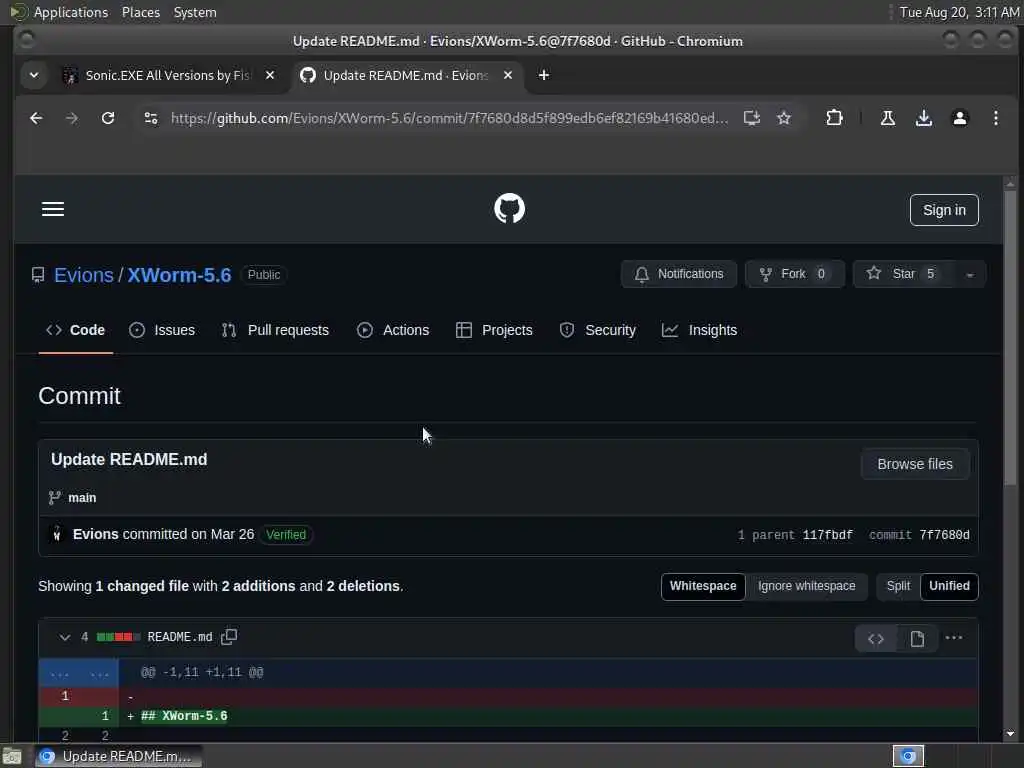Open the Pull requests tab
This screenshot has height=768, width=1024.
click(275, 330)
